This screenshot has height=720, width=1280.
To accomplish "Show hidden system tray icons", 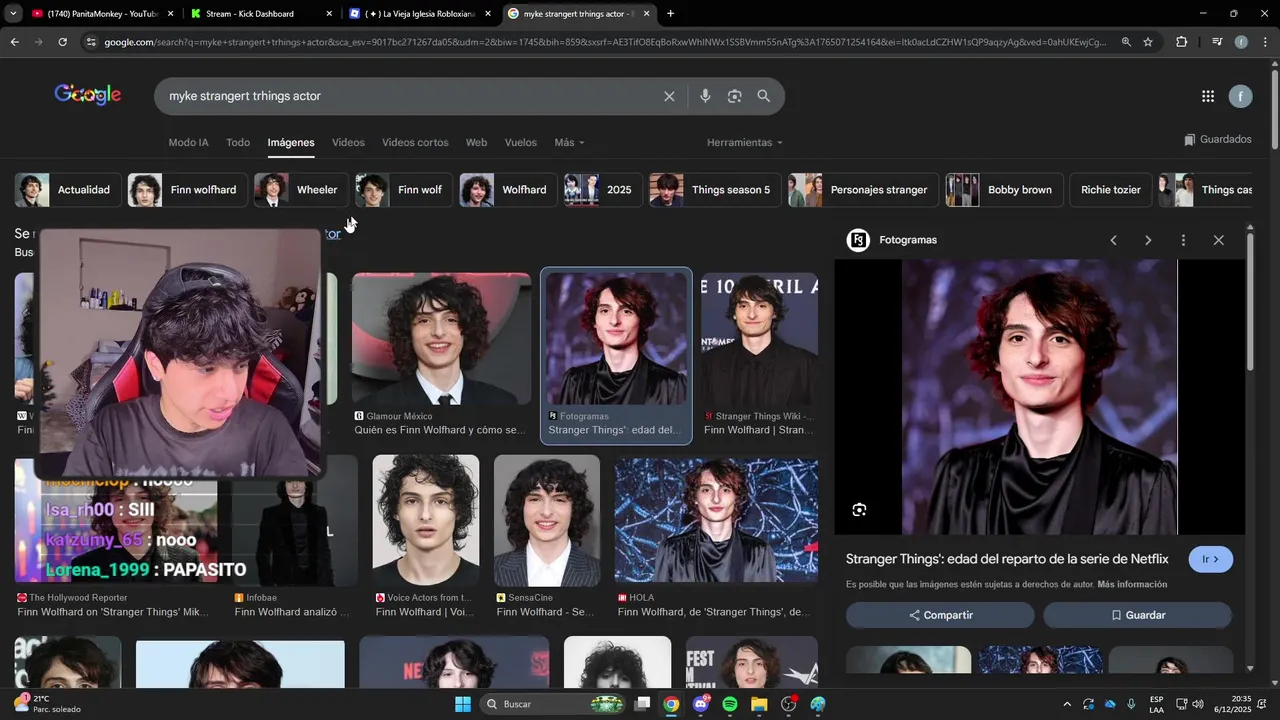I will coord(1066,704).
